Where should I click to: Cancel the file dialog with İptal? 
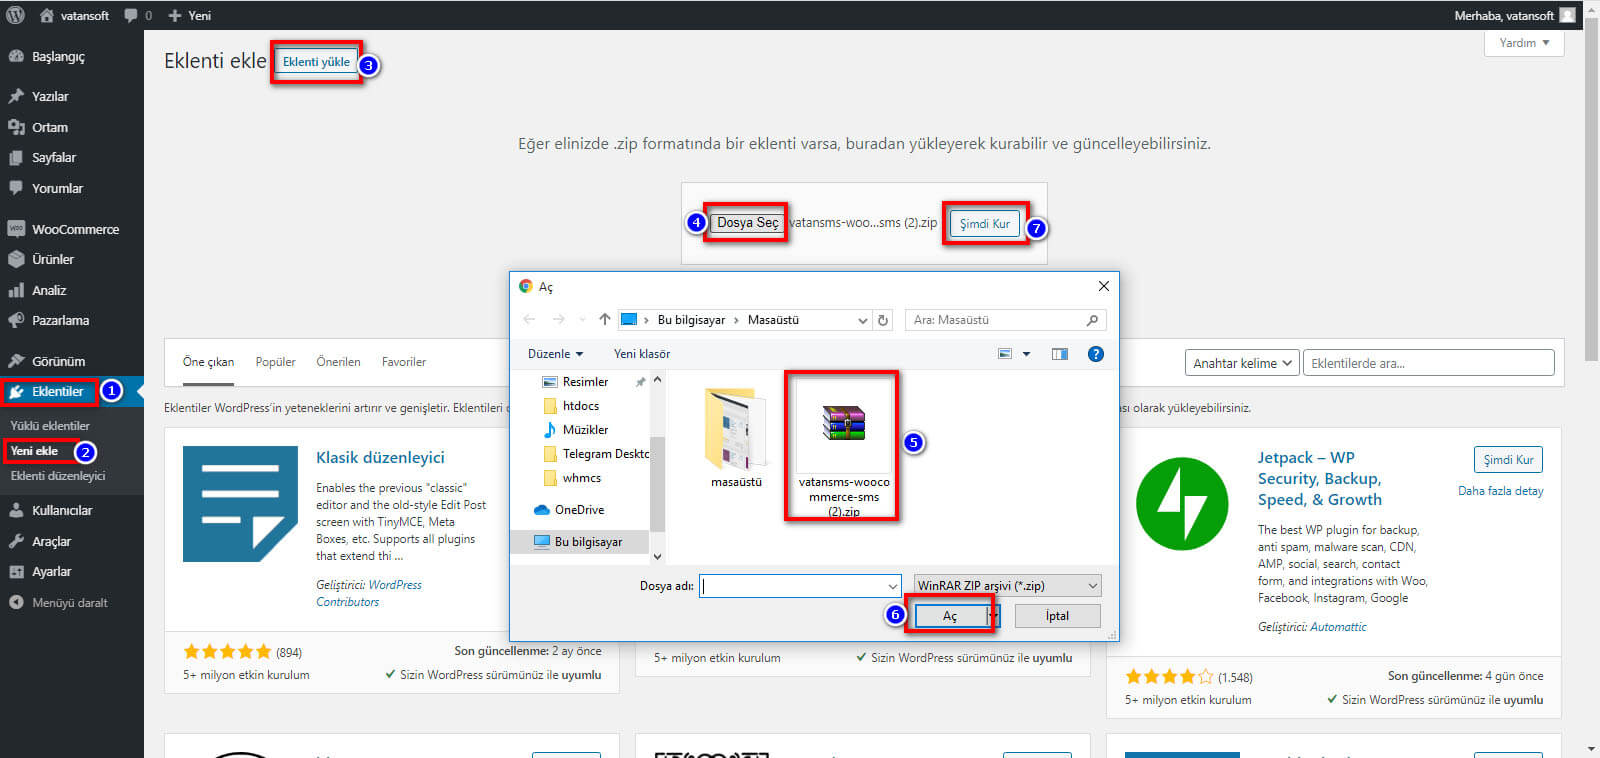[1057, 616]
